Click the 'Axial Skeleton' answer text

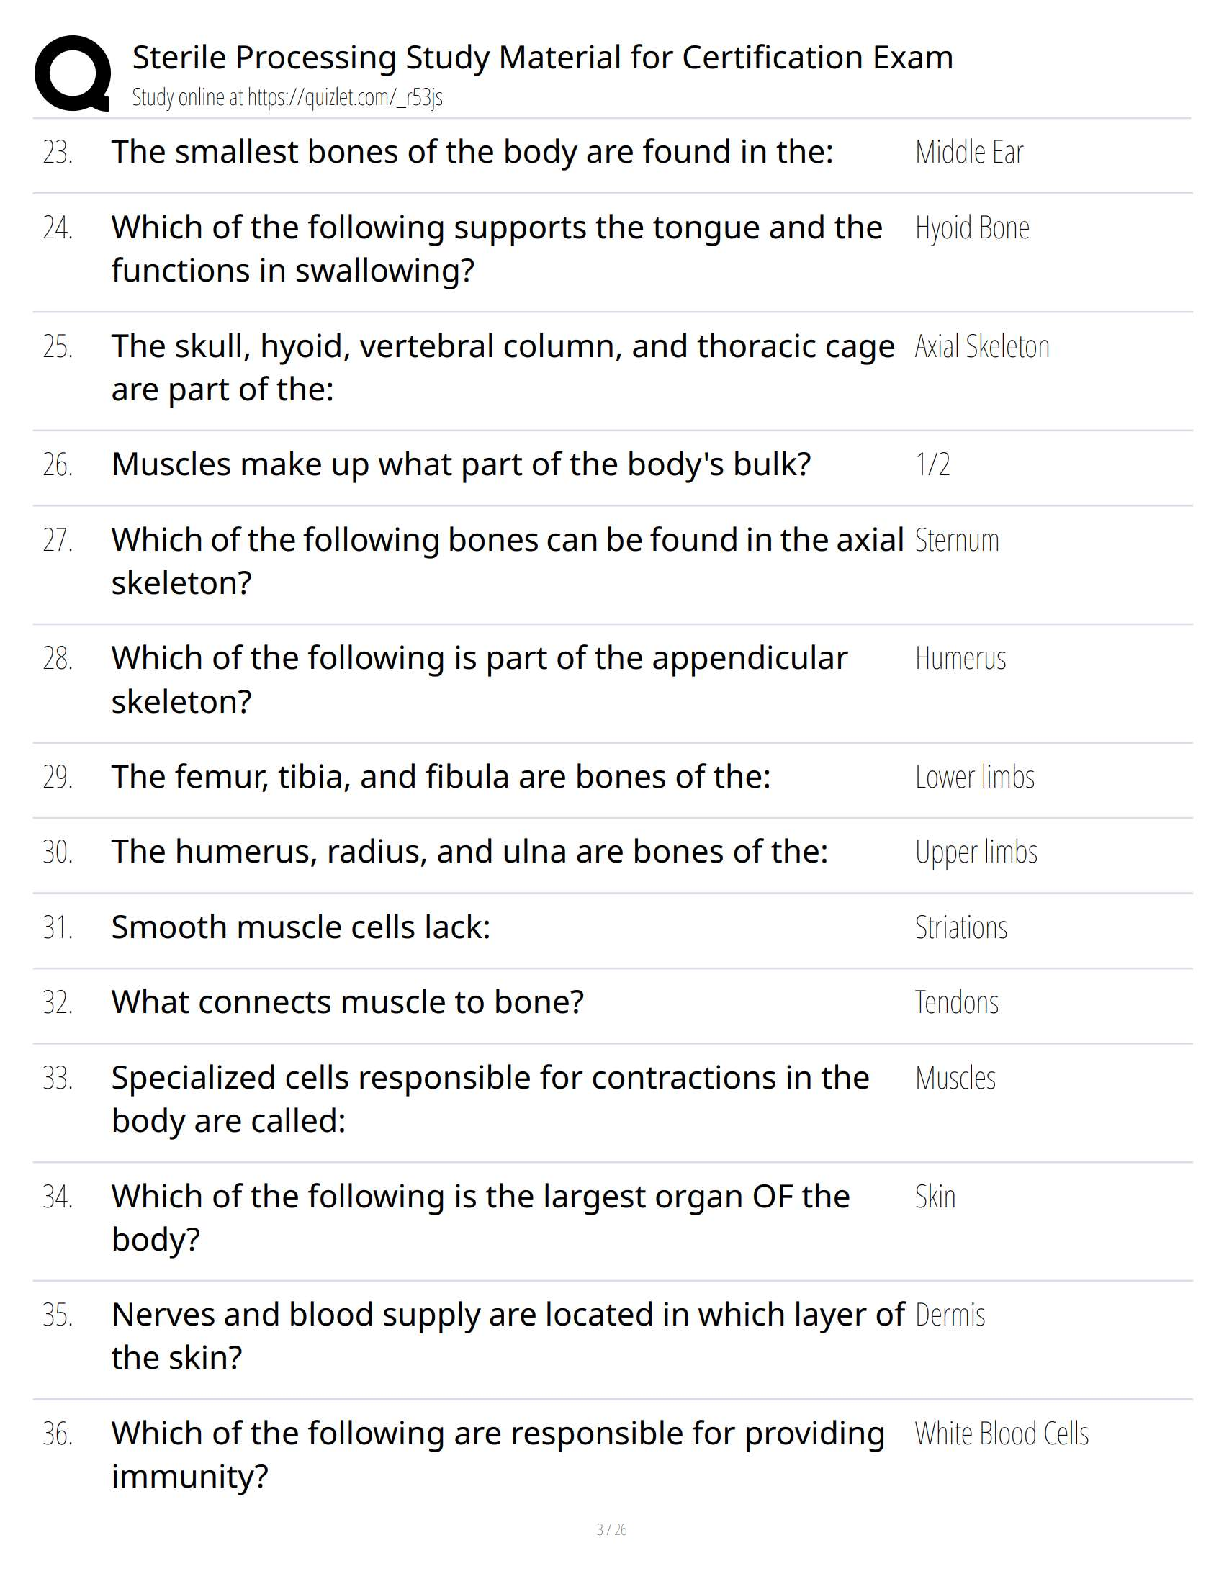tap(982, 347)
